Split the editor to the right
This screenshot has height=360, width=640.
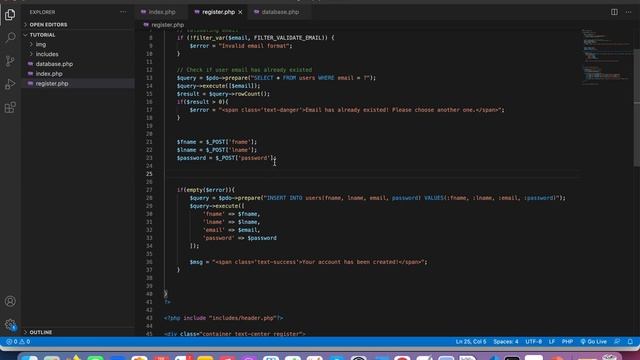[x=614, y=12]
